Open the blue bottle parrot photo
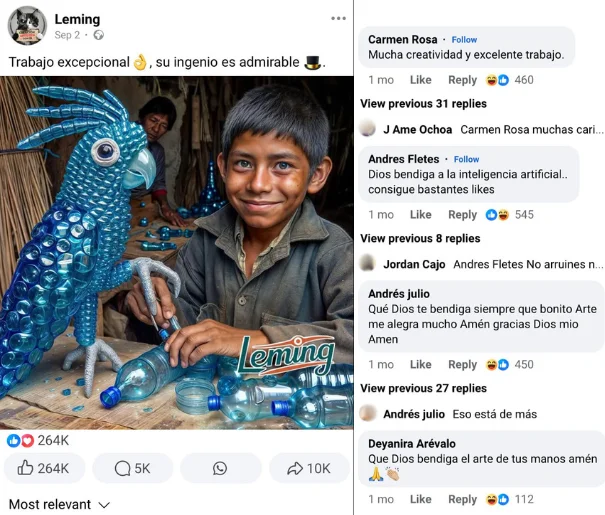This screenshot has width=605, height=515. (177, 252)
